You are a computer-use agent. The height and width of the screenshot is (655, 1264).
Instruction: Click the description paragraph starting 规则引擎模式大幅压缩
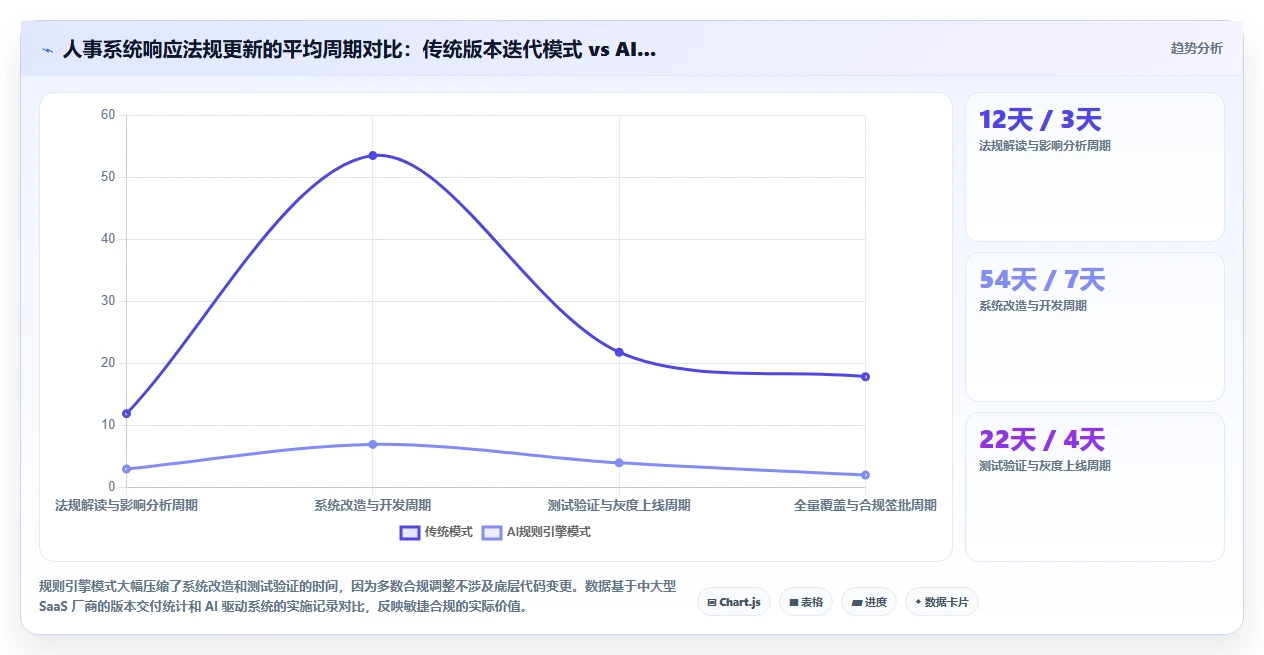(x=358, y=596)
